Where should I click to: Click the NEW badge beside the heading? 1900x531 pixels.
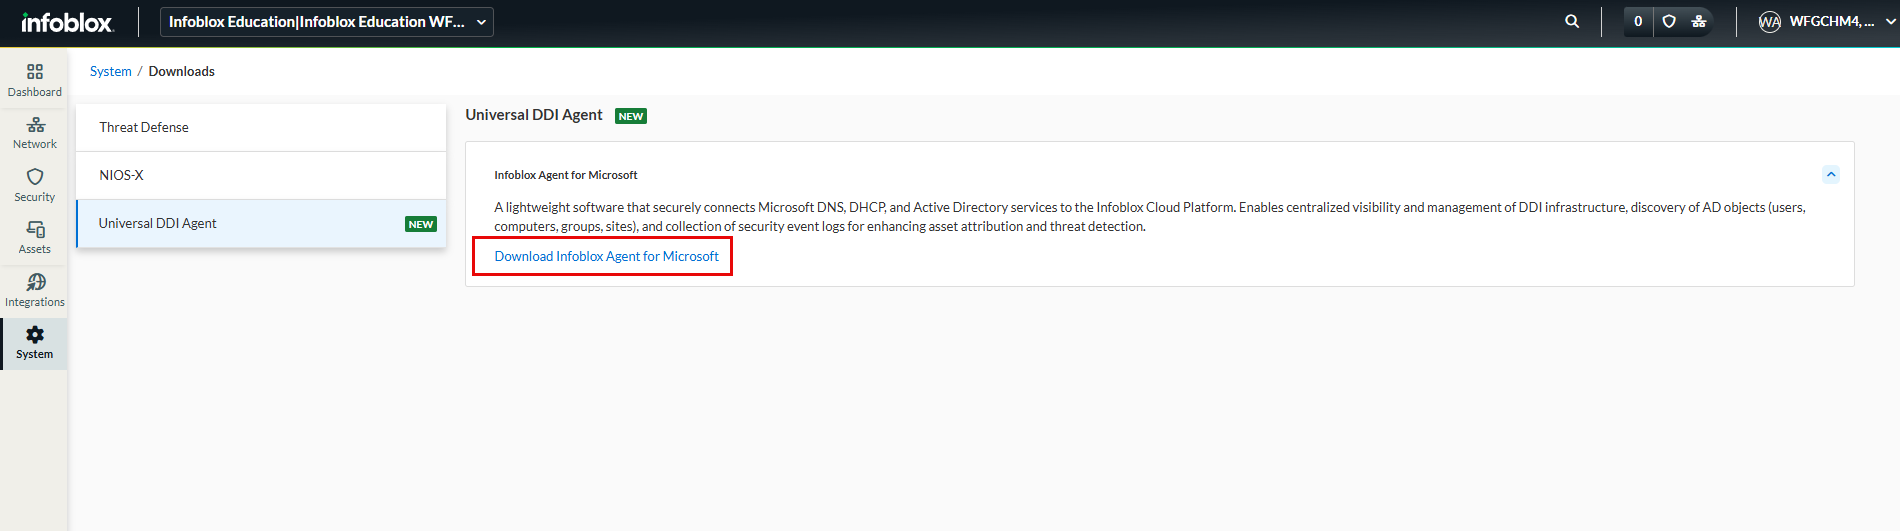click(x=631, y=116)
